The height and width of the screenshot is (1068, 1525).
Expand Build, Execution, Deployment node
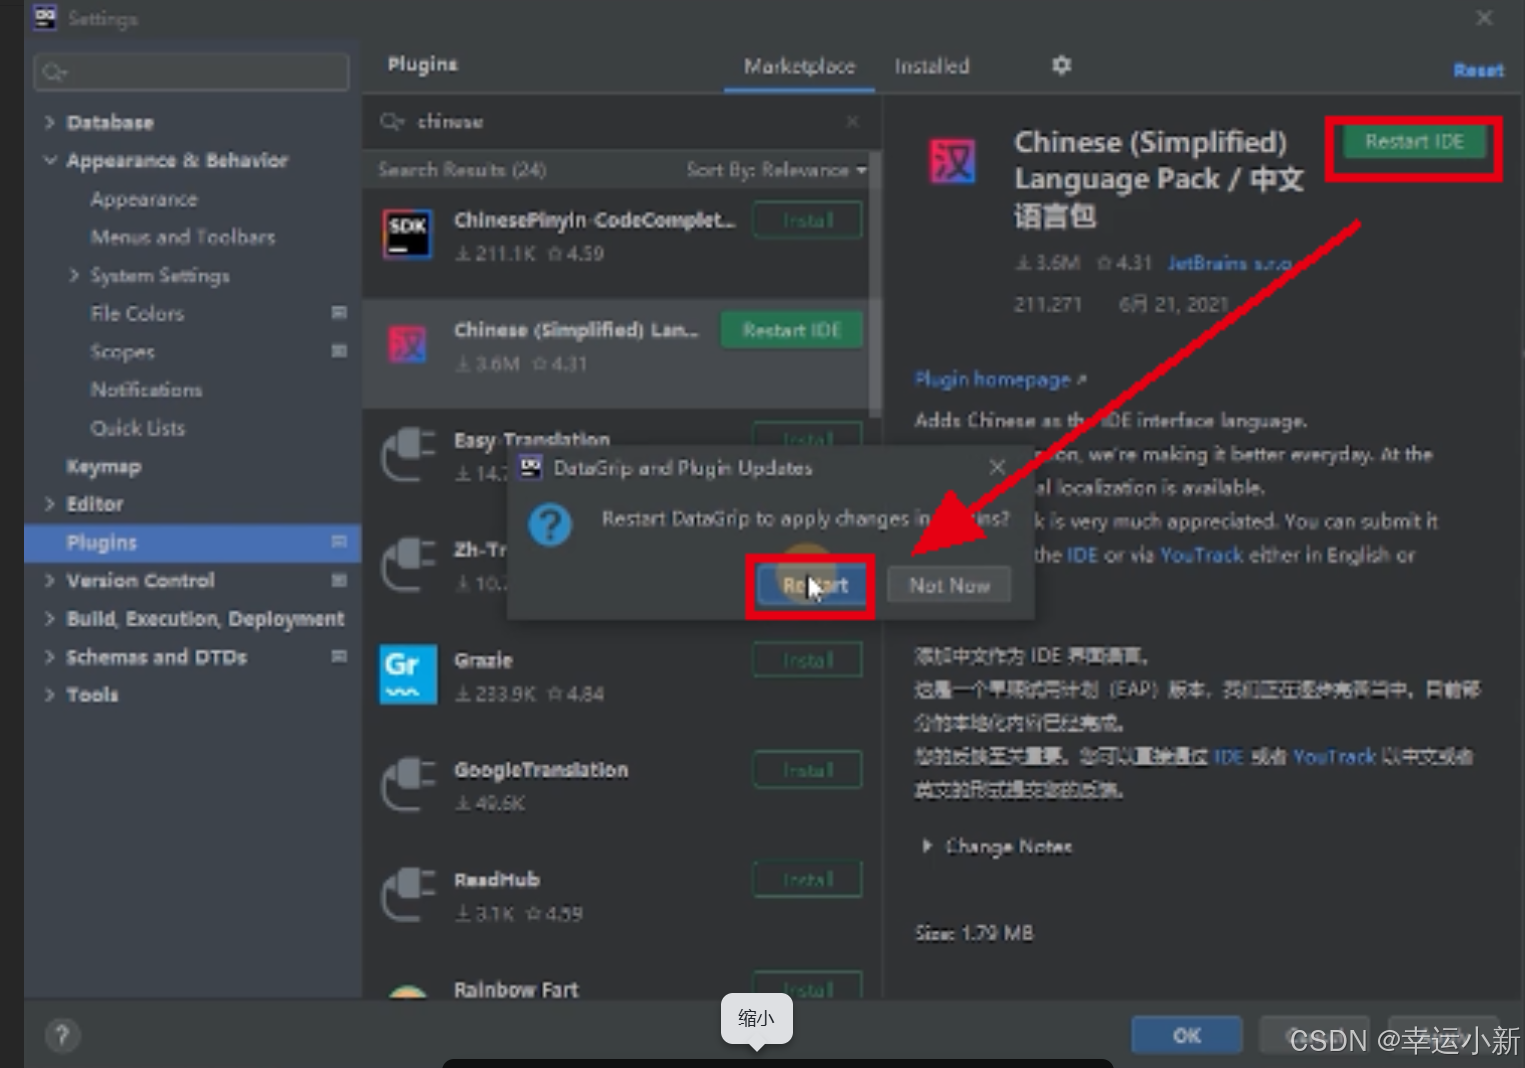pyautogui.click(x=49, y=619)
